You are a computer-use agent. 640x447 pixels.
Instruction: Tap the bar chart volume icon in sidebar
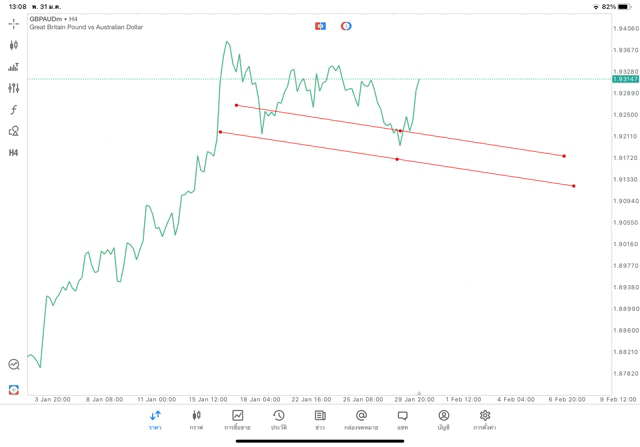[14, 67]
